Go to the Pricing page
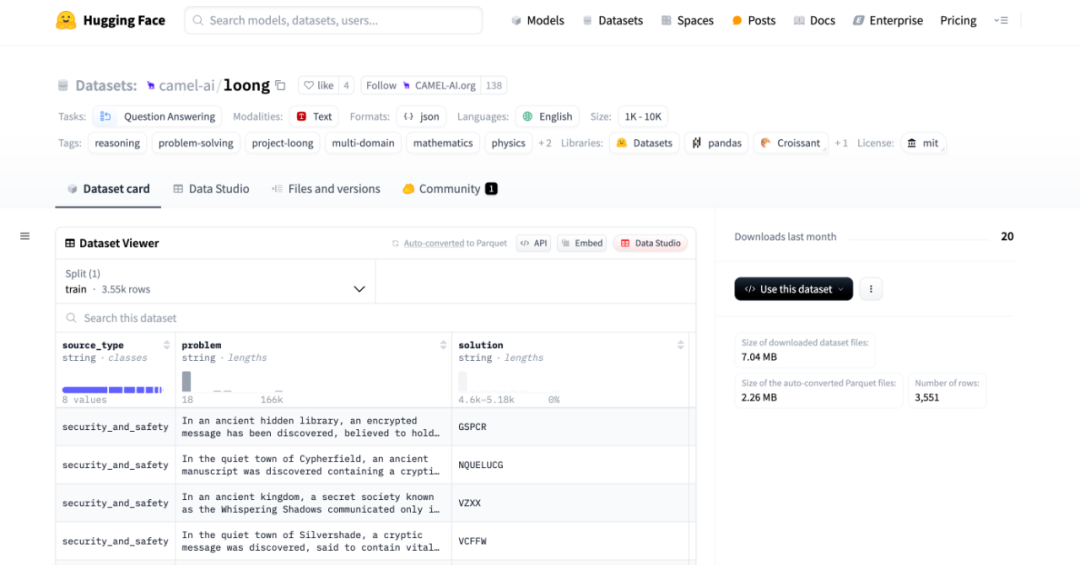 [x=958, y=21]
